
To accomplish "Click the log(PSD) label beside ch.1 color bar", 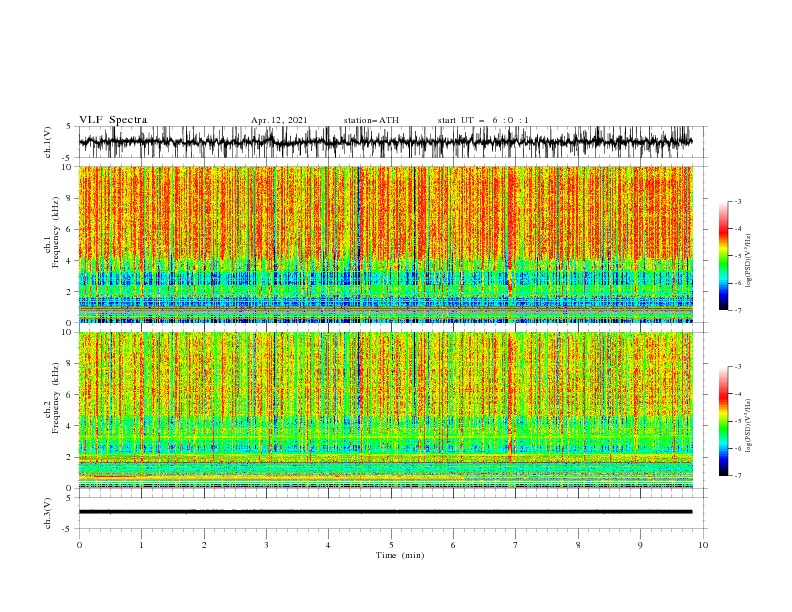I will point(749,261).
